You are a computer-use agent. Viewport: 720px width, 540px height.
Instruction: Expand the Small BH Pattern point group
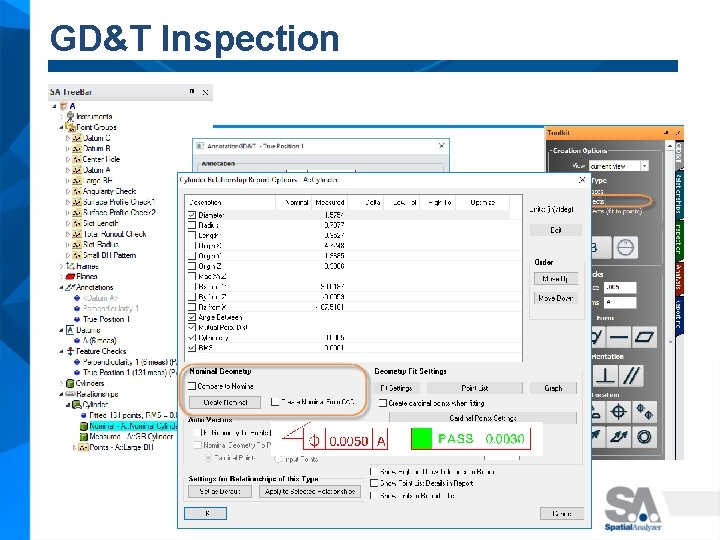(68, 255)
